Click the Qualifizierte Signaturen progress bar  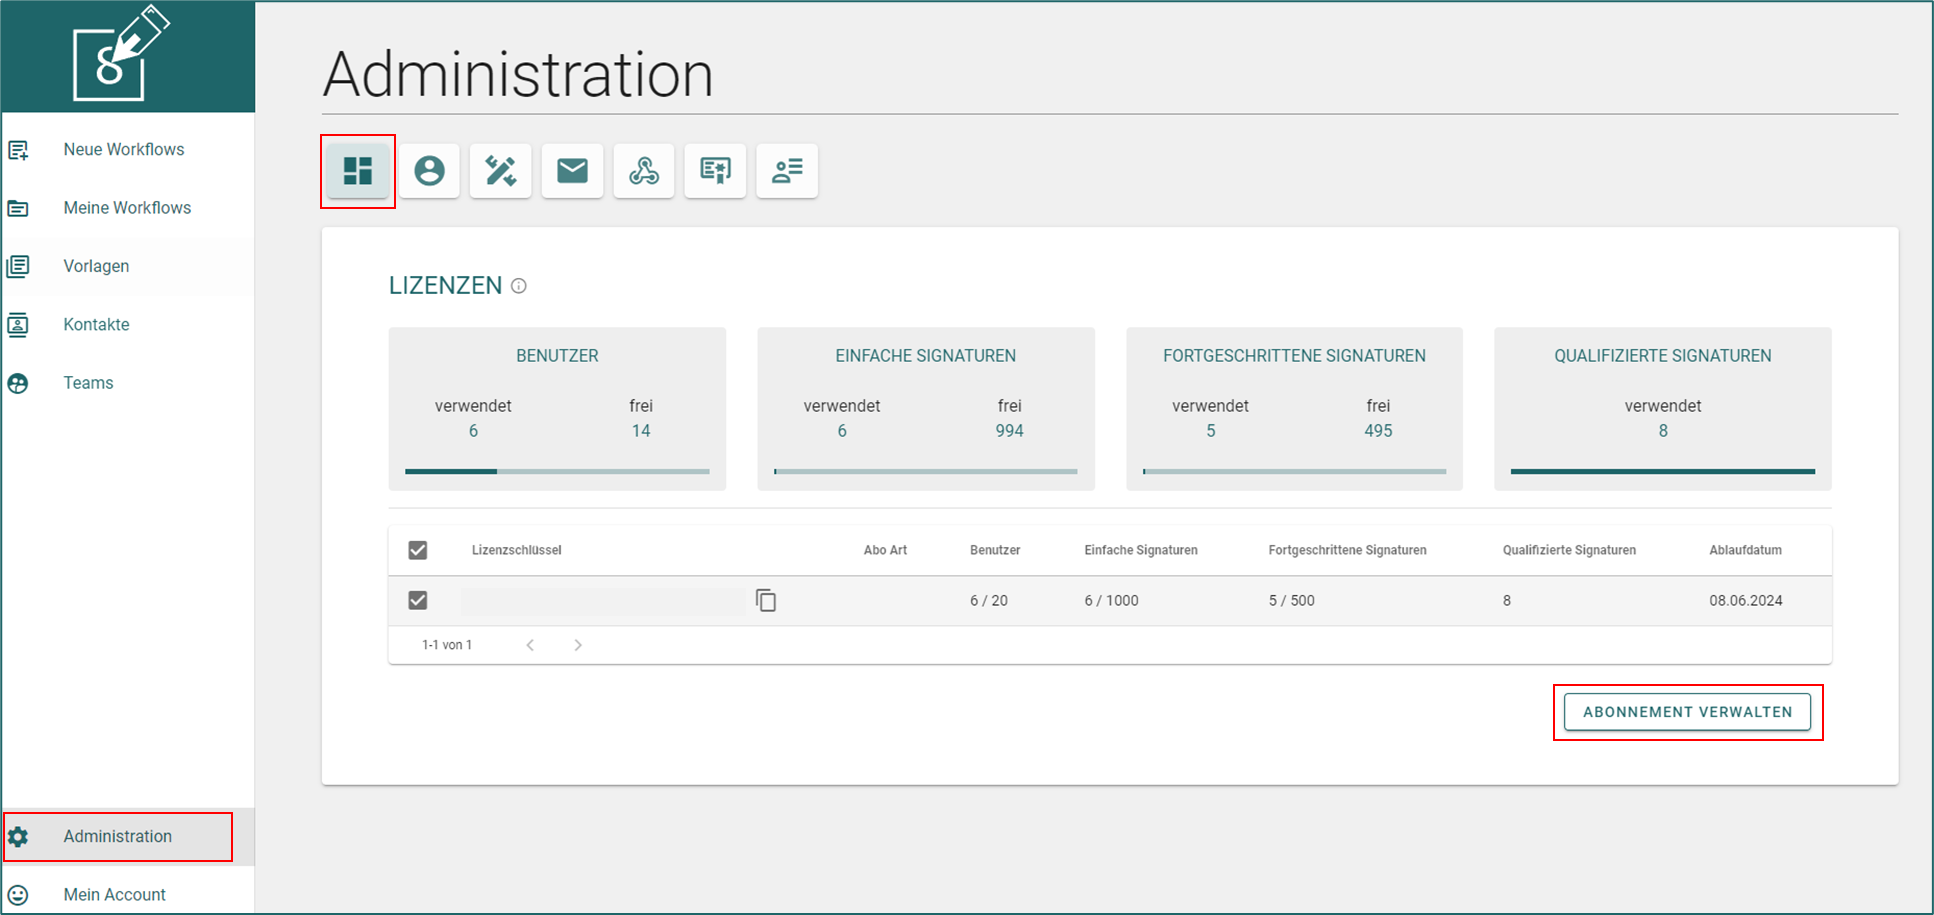pos(1663,471)
